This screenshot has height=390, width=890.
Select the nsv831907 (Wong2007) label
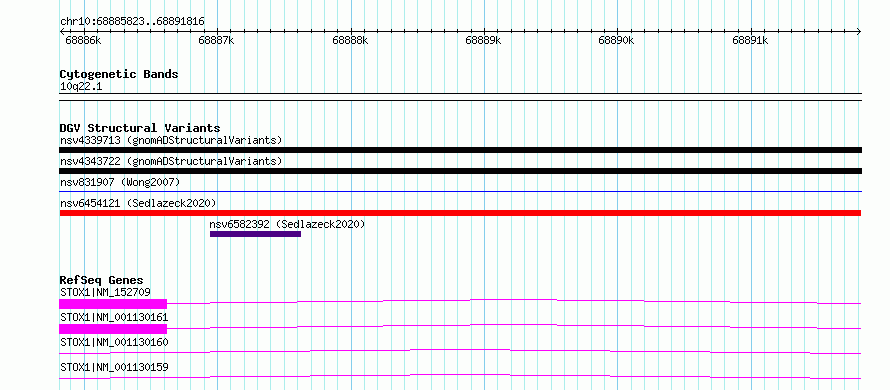point(120,182)
